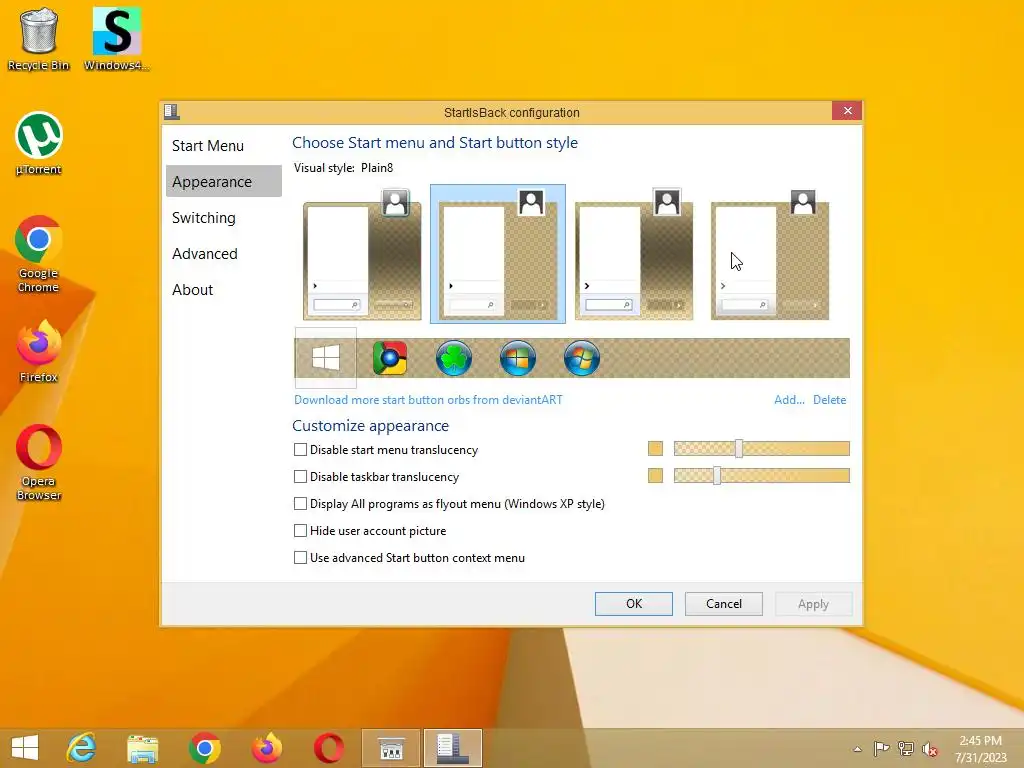Click the taskbar color swatch

655,475
